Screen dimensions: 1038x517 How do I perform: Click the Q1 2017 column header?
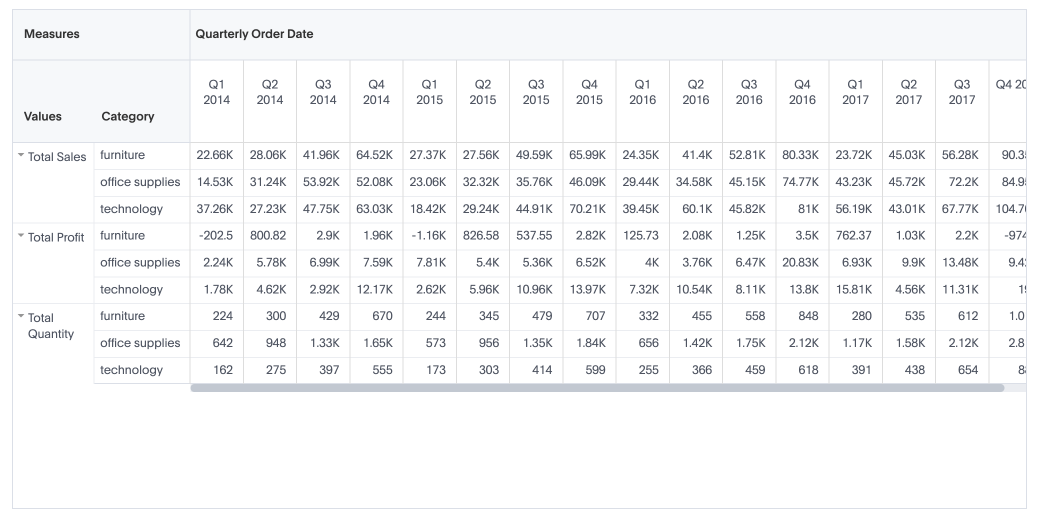pos(855,92)
